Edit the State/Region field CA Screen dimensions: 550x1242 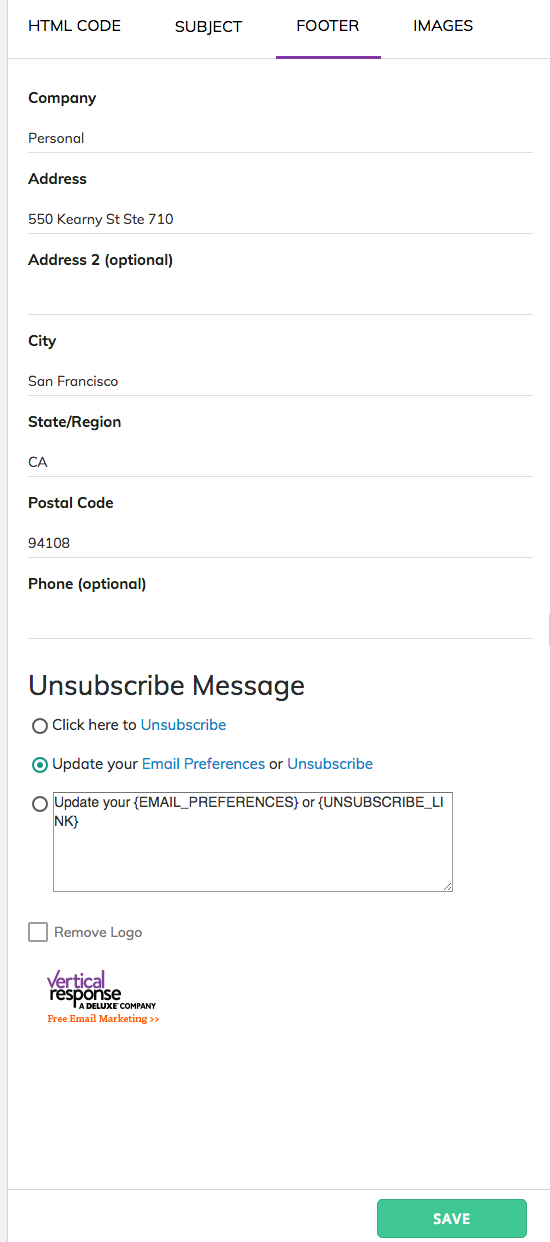pos(280,462)
